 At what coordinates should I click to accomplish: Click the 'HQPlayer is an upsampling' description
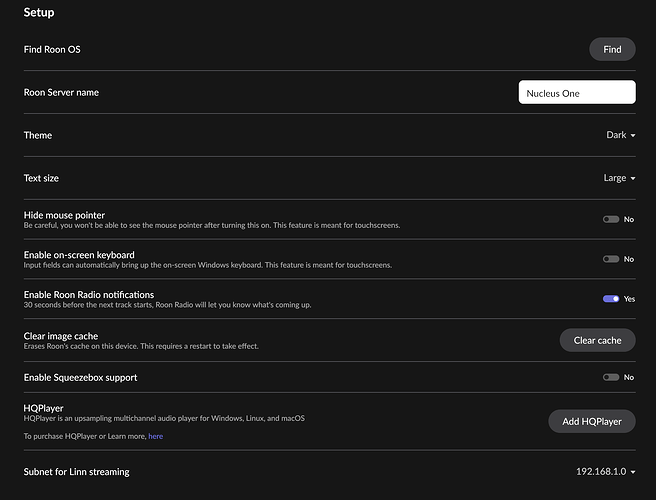click(164, 418)
